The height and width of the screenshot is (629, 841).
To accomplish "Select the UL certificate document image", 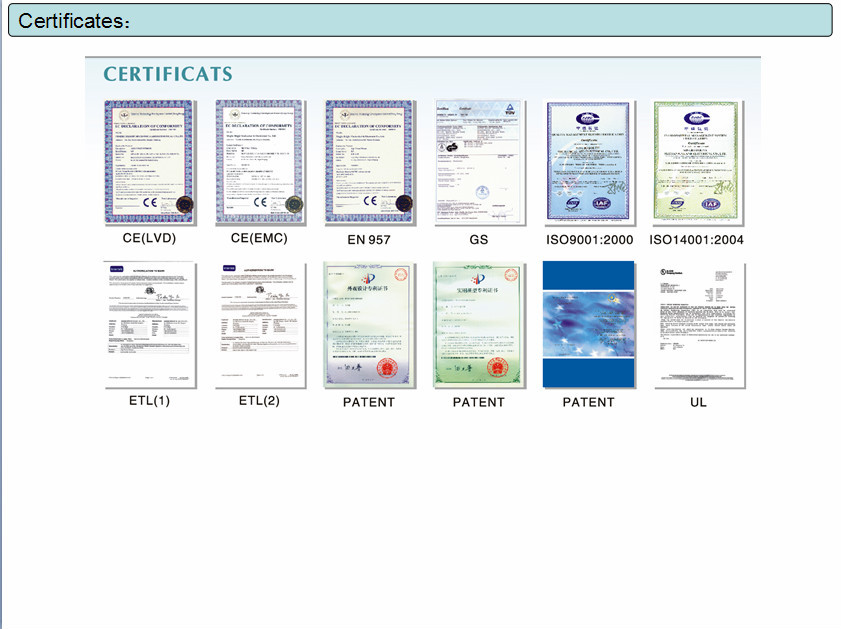I will click(699, 324).
